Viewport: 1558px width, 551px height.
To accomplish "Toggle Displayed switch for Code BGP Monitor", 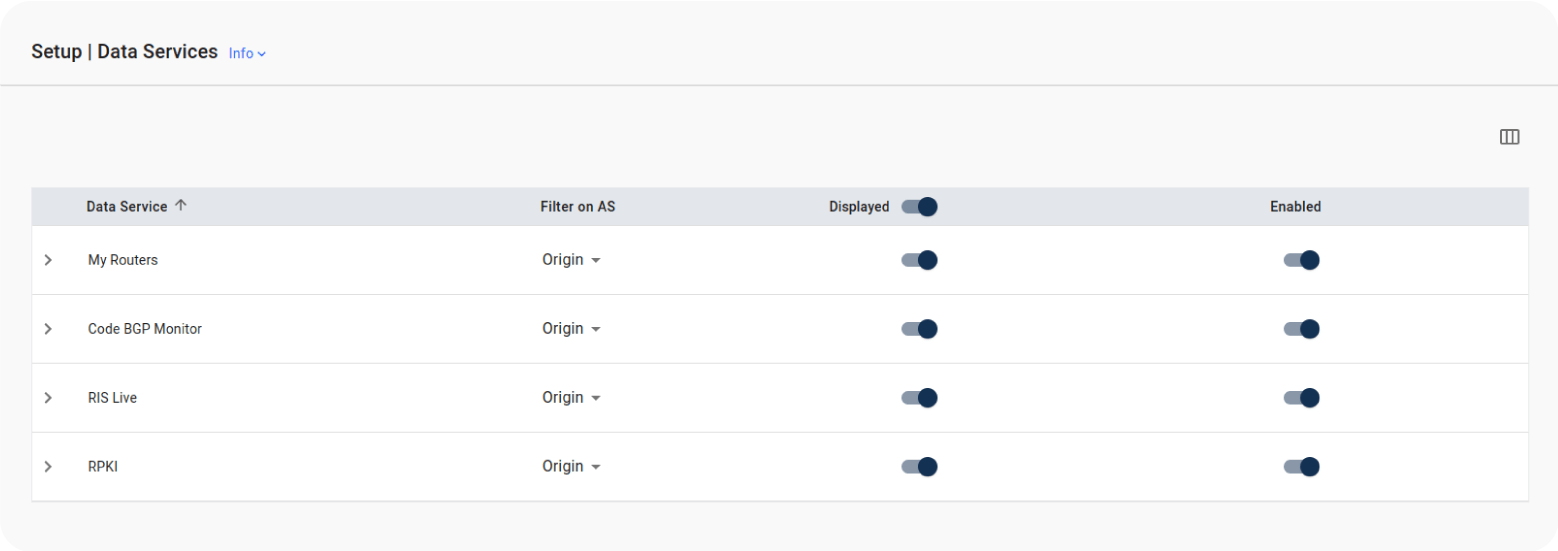I will 919,329.
